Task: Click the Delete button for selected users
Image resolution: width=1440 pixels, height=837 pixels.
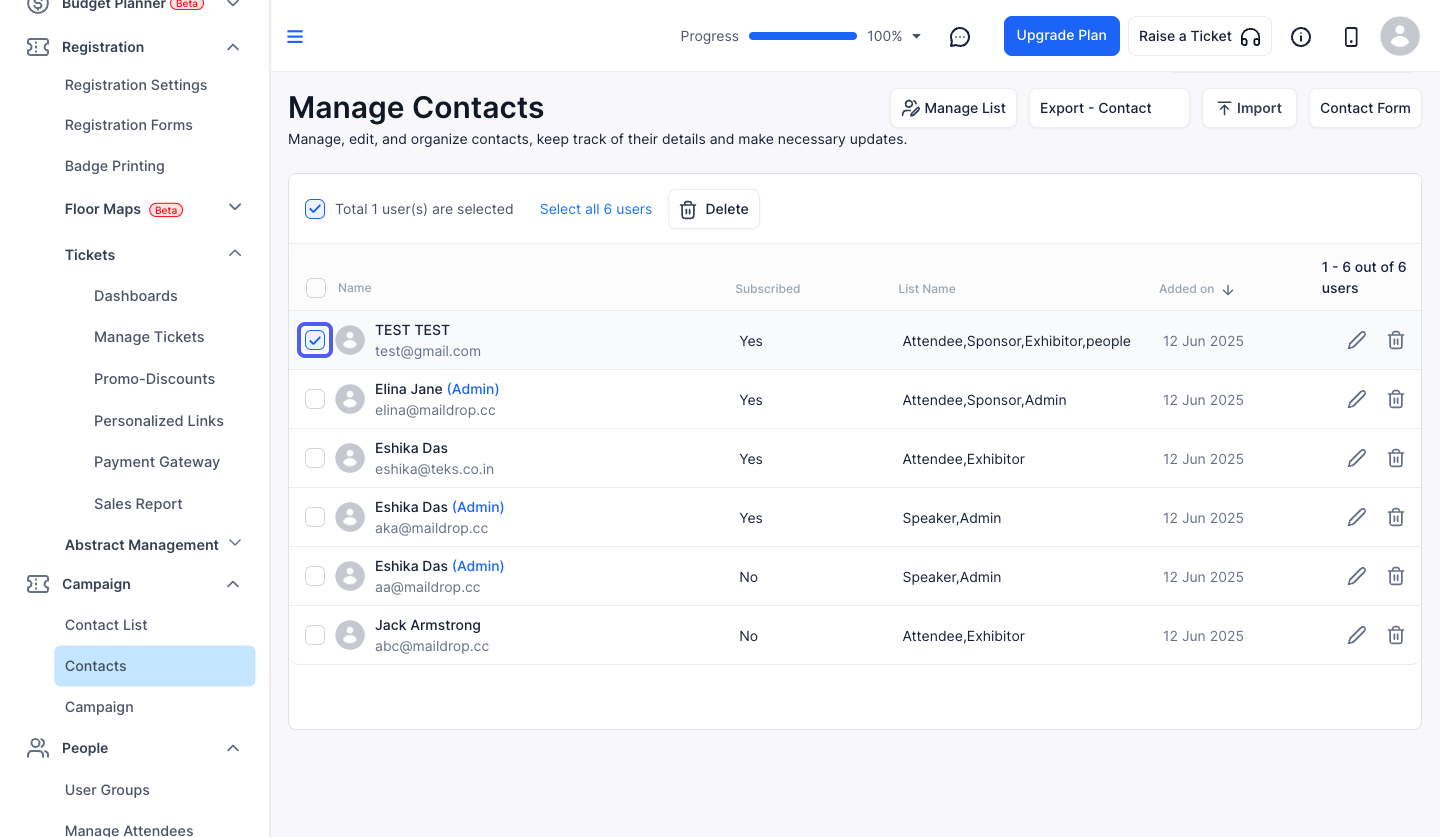Action: (714, 209)
